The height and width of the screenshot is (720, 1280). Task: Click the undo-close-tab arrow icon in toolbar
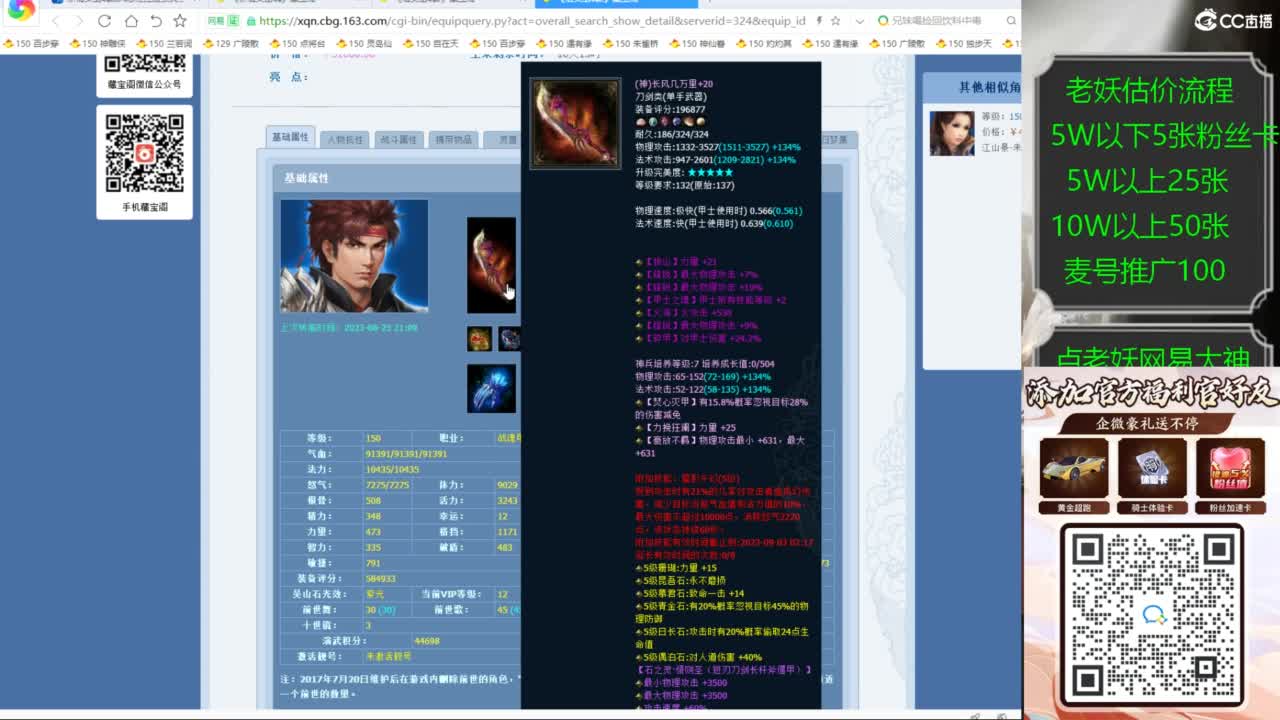pyautogui.click(x=156, y=21)
